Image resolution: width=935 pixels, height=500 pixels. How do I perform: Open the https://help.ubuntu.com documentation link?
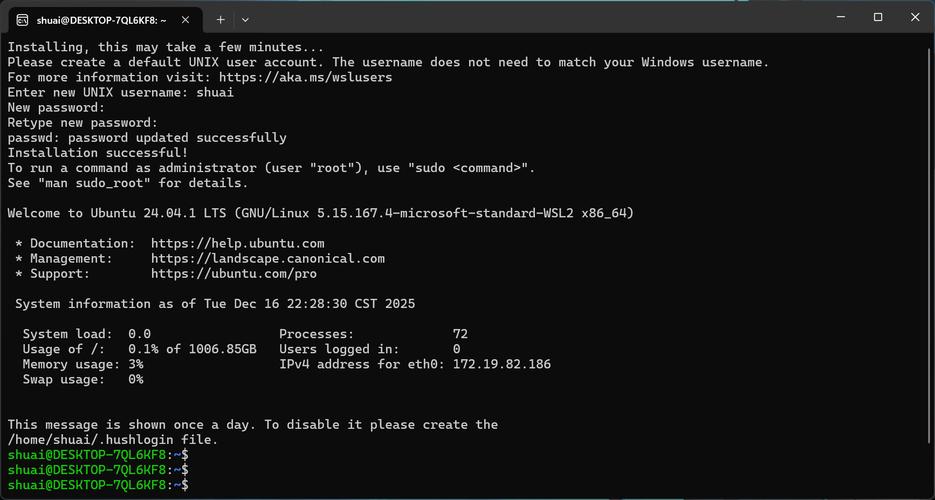coord(237,243)
